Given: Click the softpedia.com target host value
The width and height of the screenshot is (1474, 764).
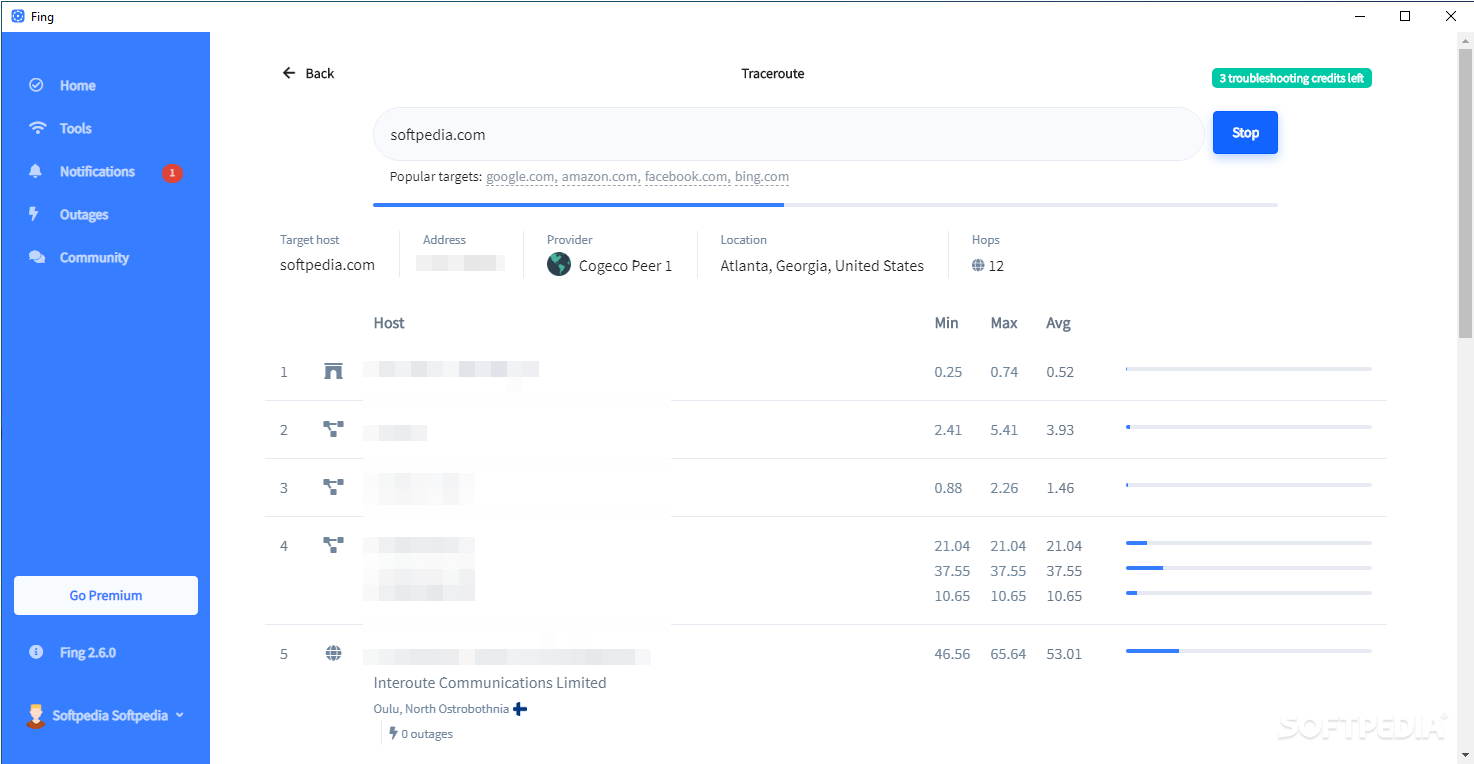Looking at the screenshot, I should (327, 265).
